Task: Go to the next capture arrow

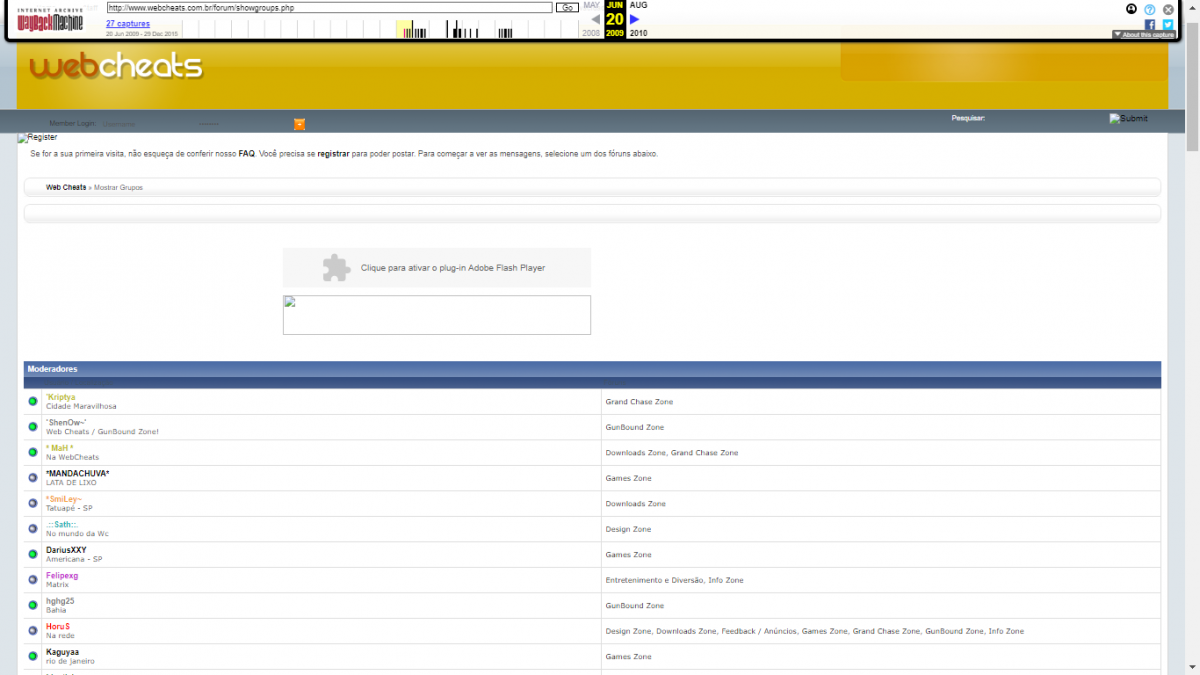Action: (x=634, y=19)
